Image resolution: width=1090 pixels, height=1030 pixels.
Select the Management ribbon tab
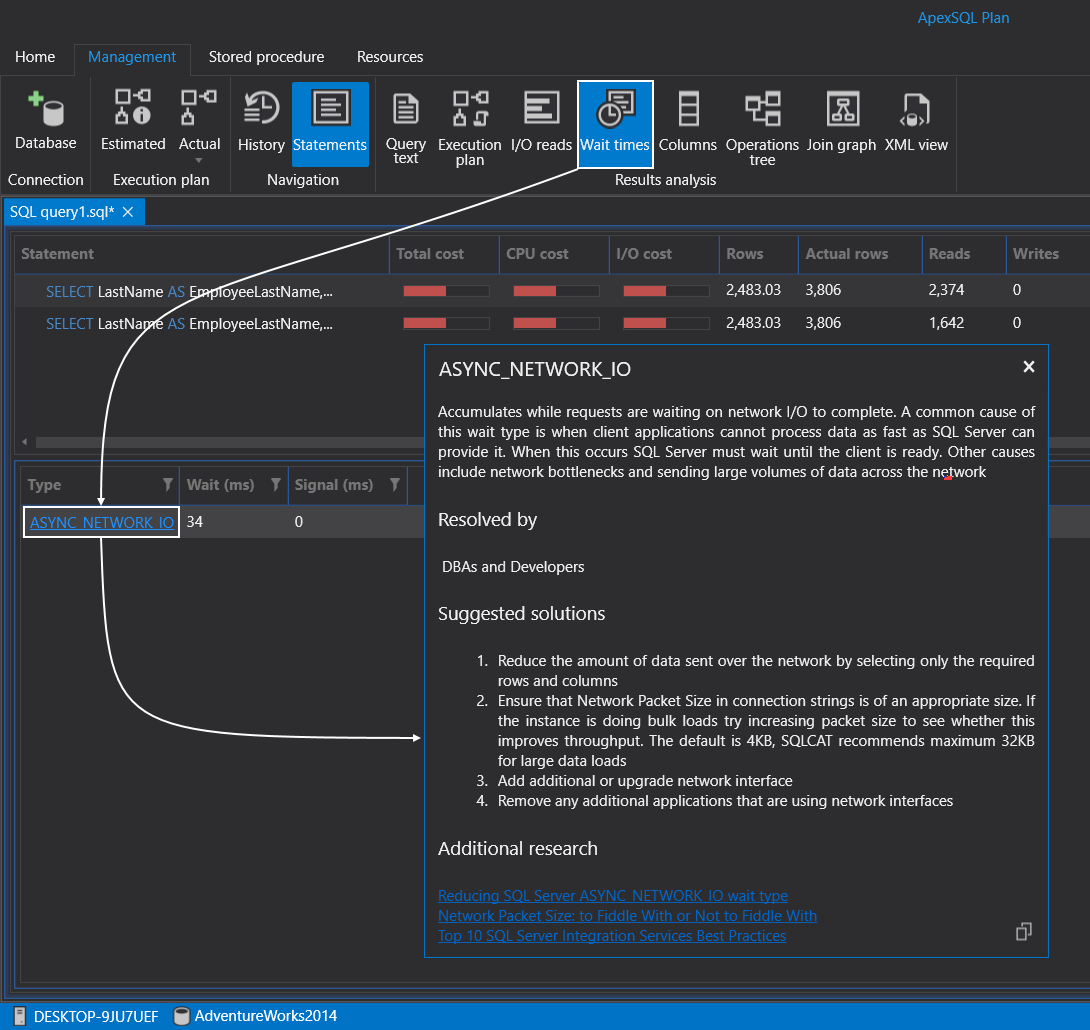point(132,57)
